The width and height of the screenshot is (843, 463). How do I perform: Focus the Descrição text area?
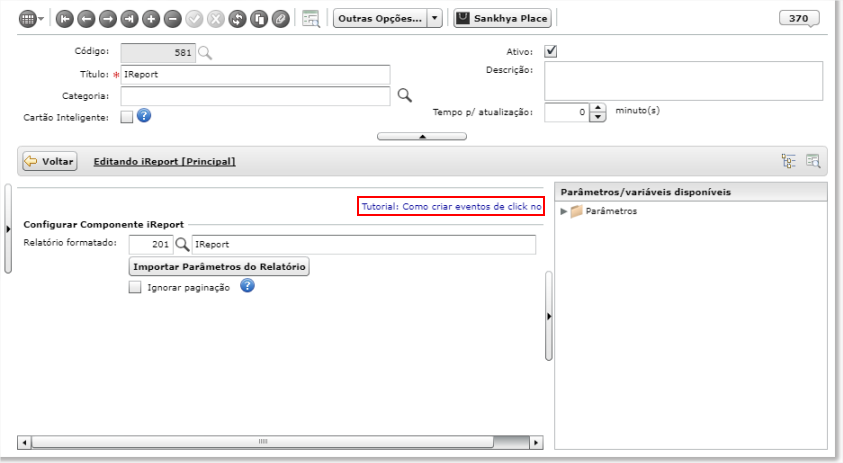pos(683,81)
